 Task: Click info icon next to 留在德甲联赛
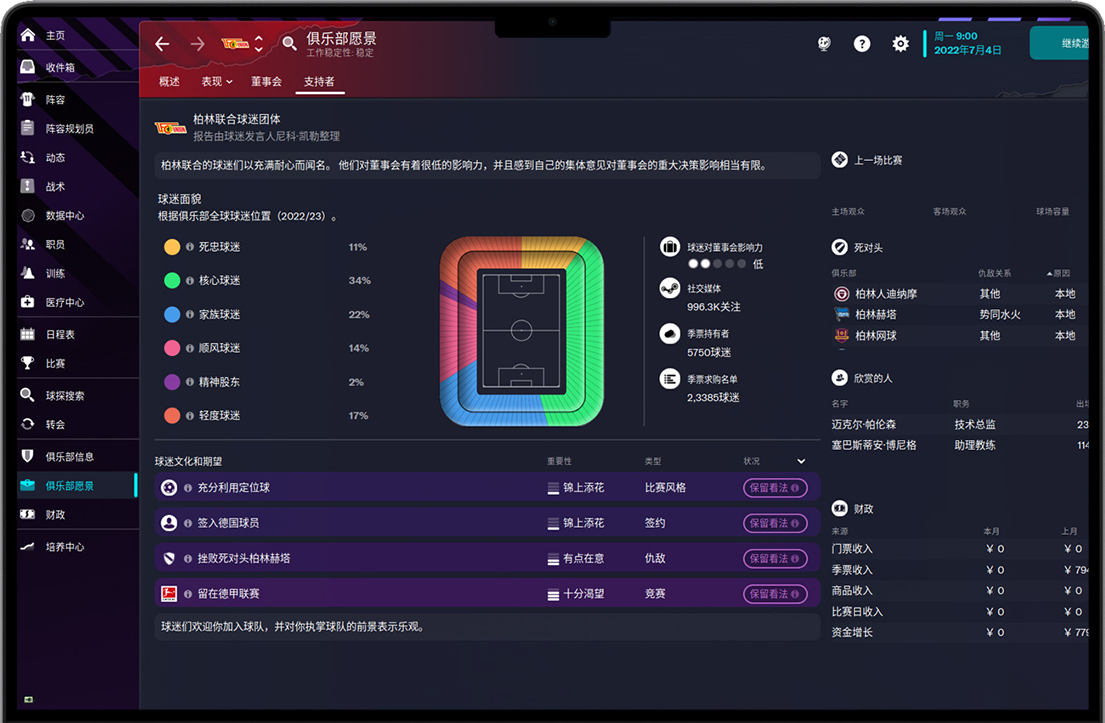coord(796,594)
